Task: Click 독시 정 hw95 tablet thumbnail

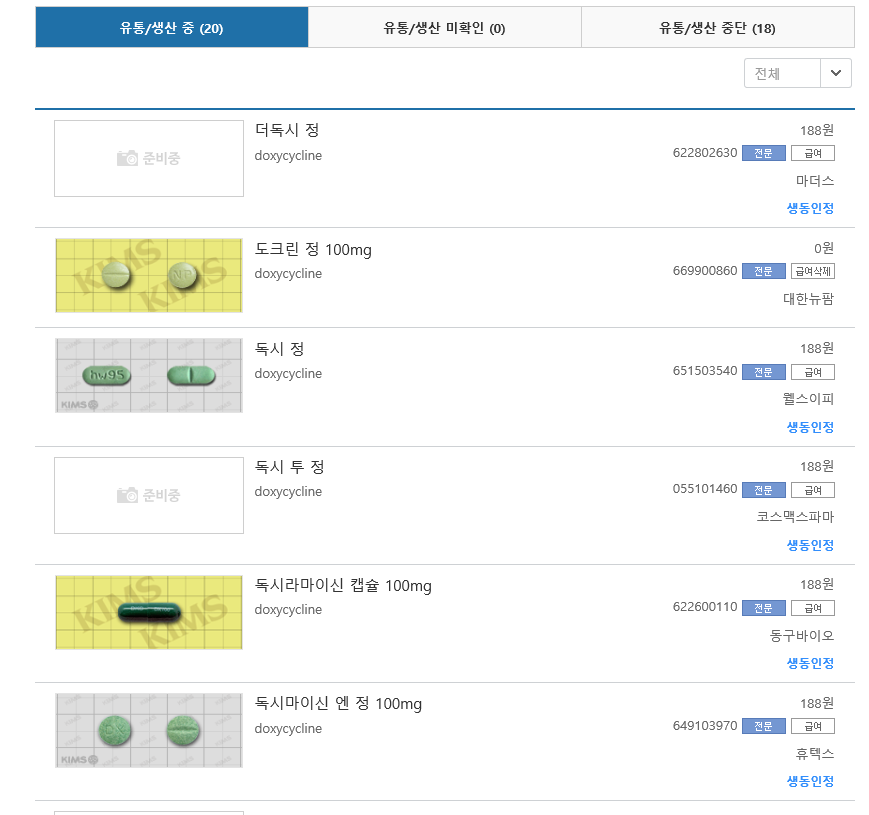Action: coord(149,376)
